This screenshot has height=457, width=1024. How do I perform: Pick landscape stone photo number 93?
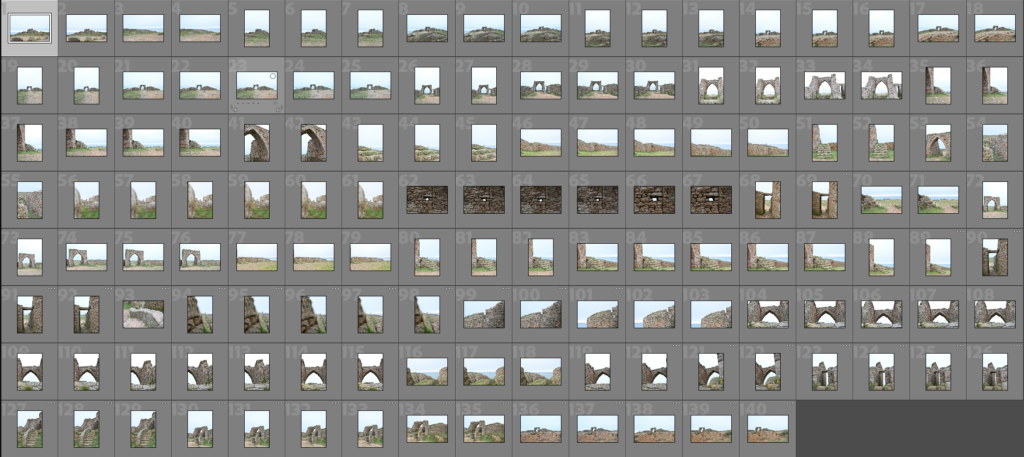(x=143, y=313)
